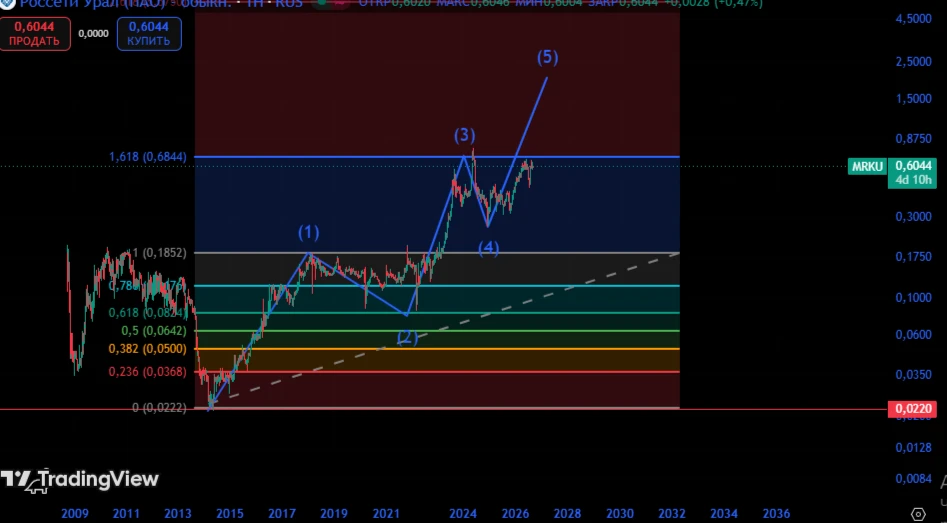Click the 0,0084 price scale value
The width and height of the screenshot is (947, 523).
click(x=914, y=479)
